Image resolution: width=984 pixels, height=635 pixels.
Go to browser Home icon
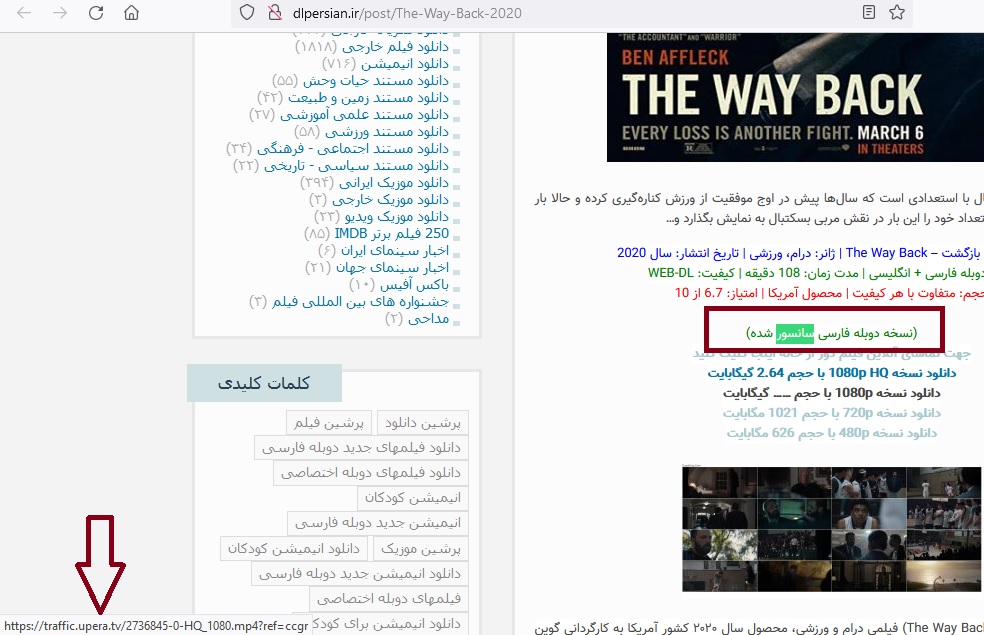[x=131, y=13]
